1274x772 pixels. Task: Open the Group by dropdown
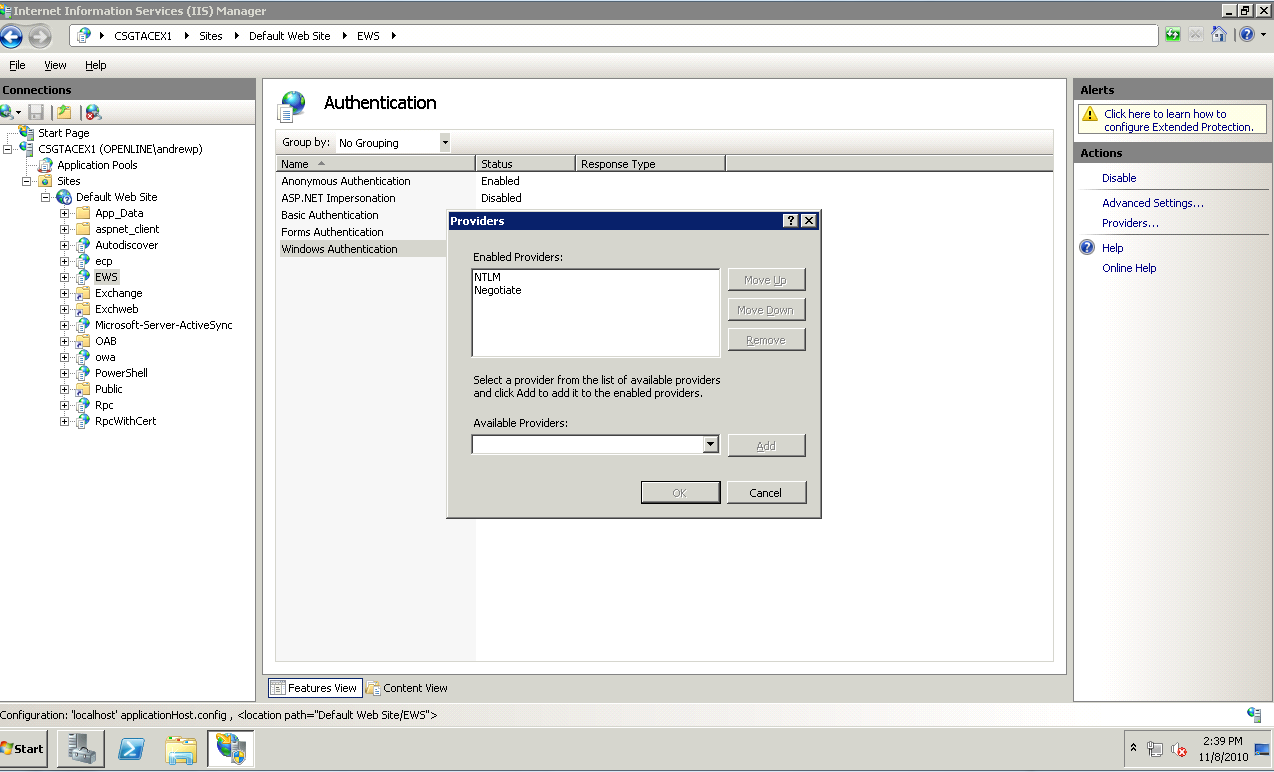445,143
